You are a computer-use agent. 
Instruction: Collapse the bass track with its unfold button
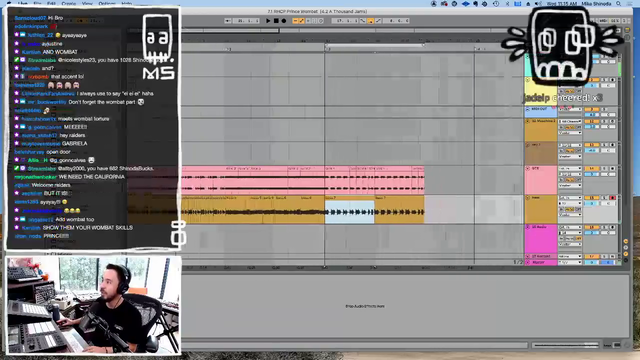pyautogui.click(x=528, y=198)
